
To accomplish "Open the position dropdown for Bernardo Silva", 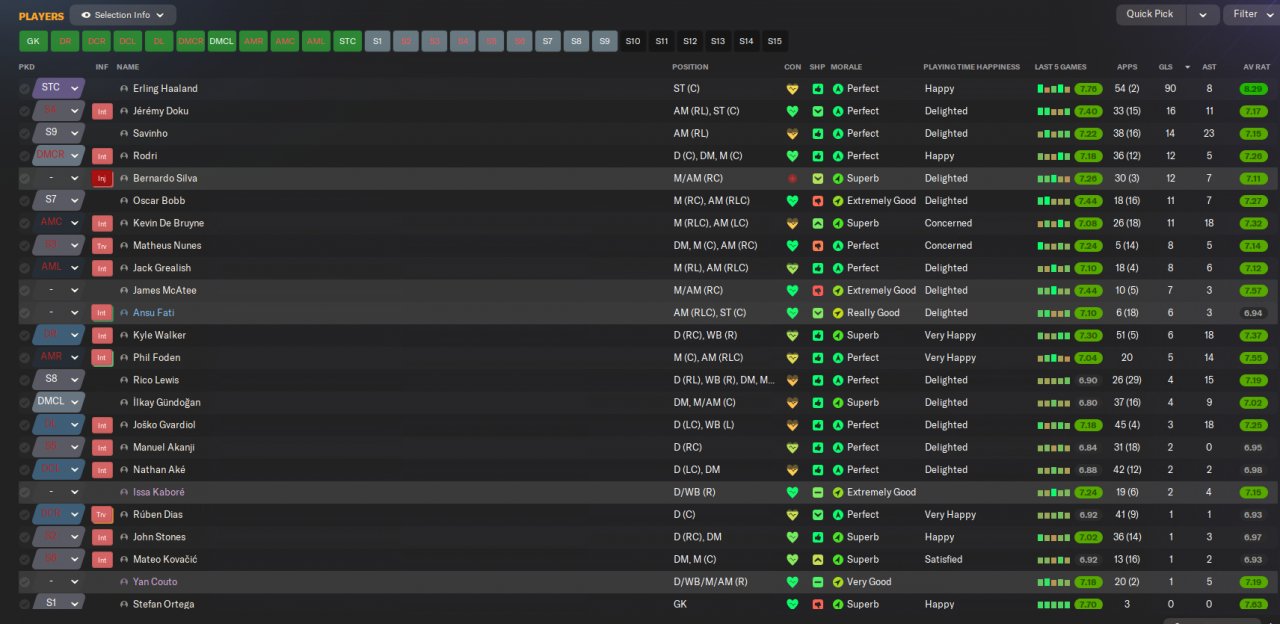I will click(58, 178).
